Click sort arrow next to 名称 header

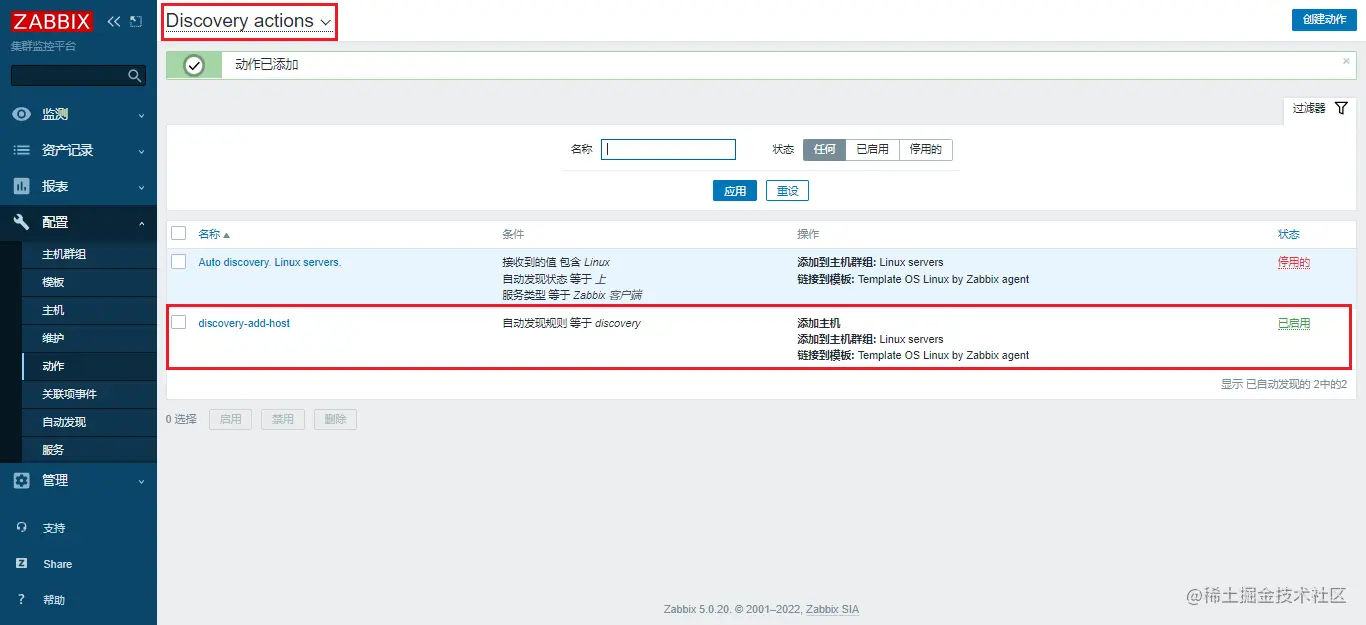coord(226,235)
